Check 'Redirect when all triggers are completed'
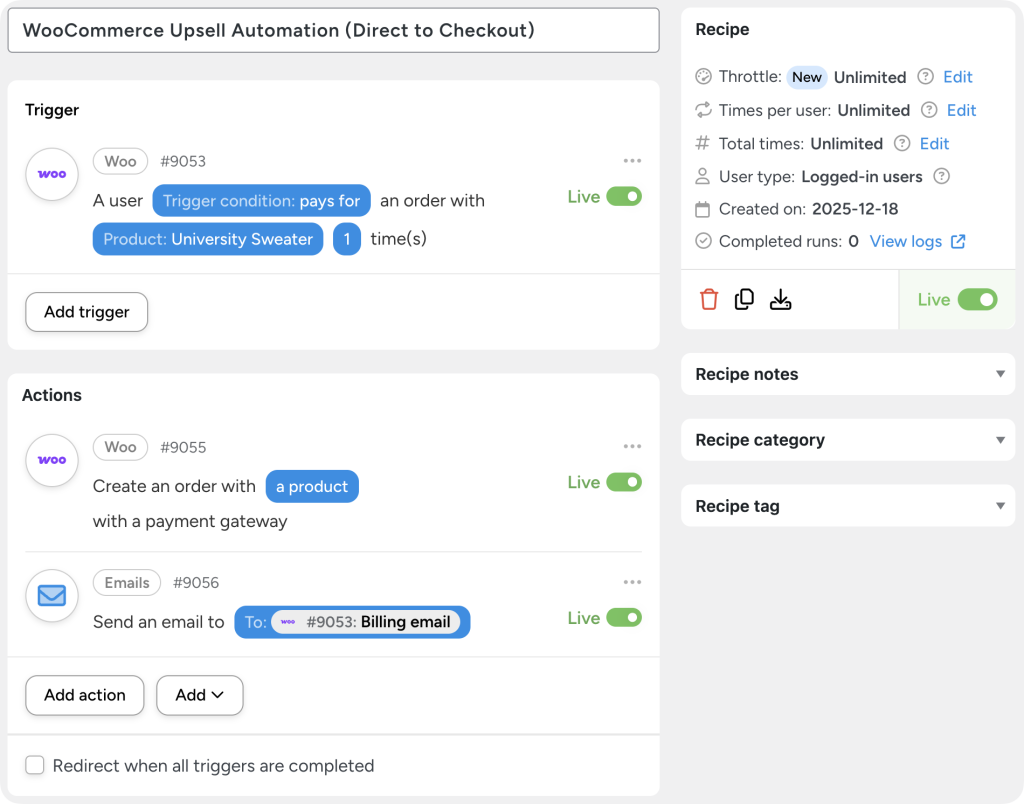Viewport: 1024px width, 804px height. [35, 765]
